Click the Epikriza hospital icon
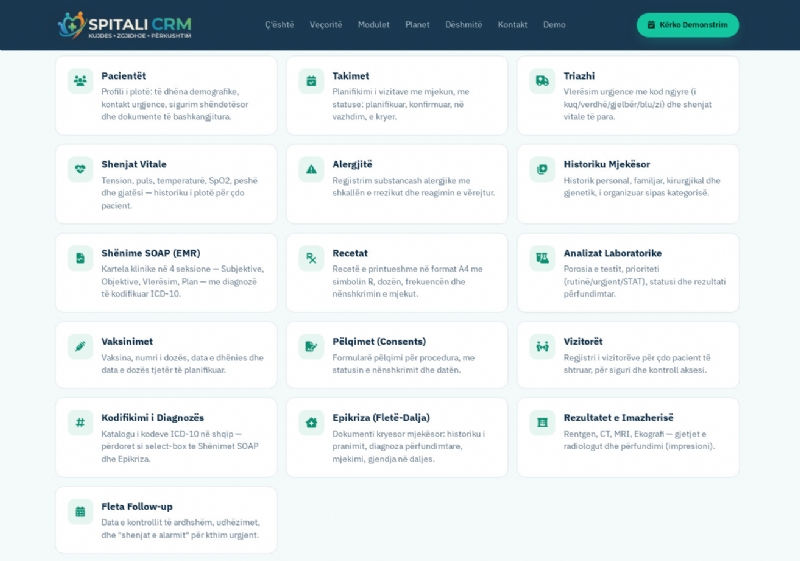Viewport: 800px width, 561px height. click(311, 423)
